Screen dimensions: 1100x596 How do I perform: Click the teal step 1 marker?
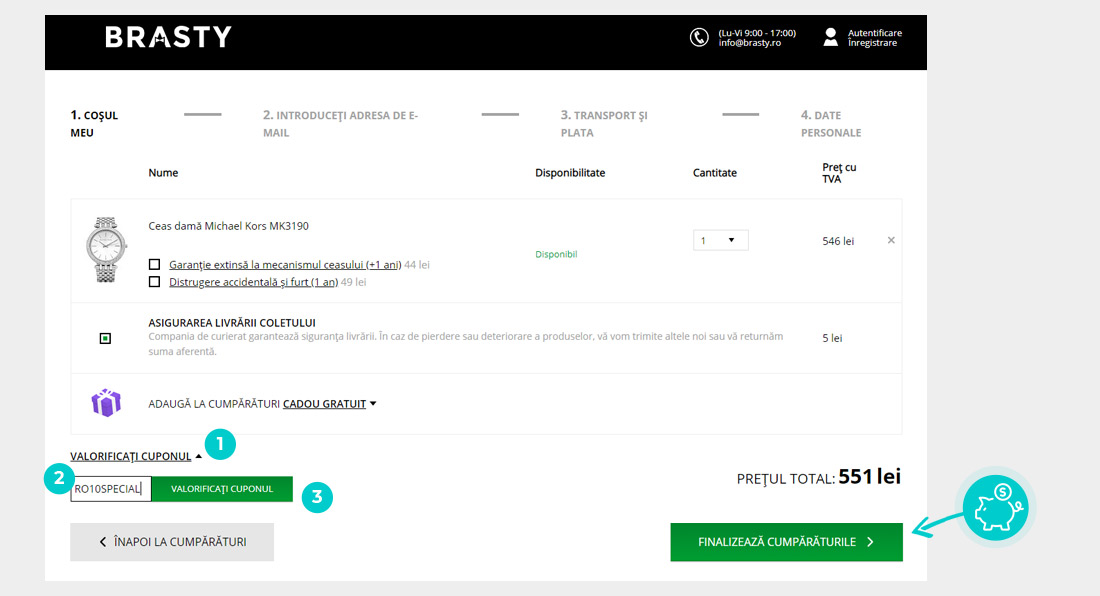pos(219,445)
